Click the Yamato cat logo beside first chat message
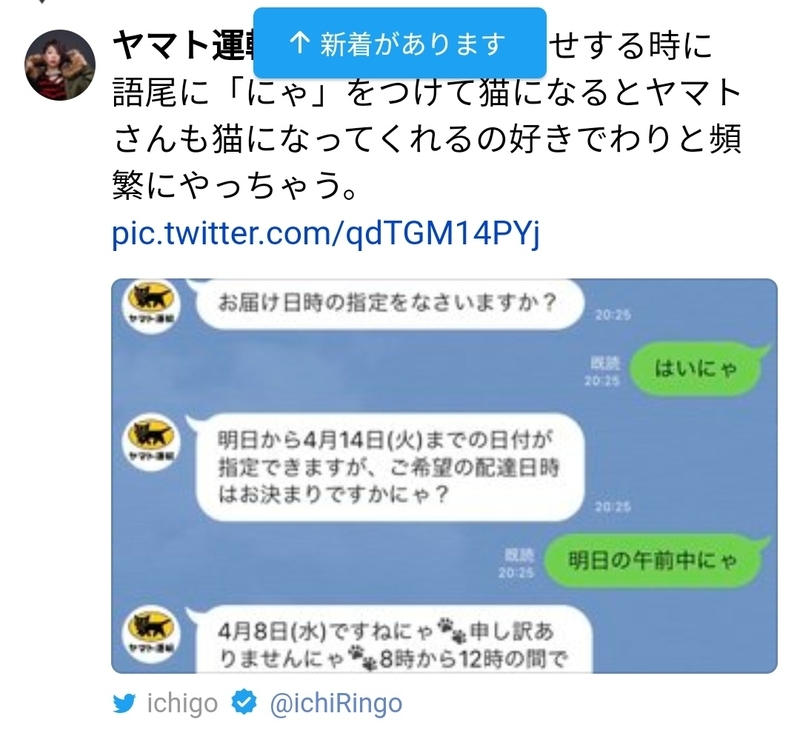The image size is (800, 733). [x=151, y=305]
